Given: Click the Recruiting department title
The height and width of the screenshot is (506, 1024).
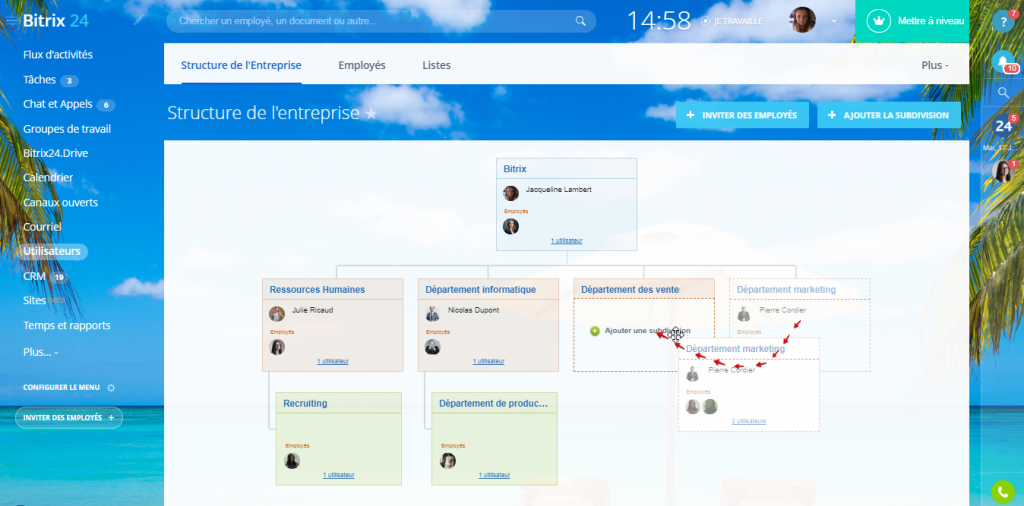Looking at the screenshot, I should point(305,403).
